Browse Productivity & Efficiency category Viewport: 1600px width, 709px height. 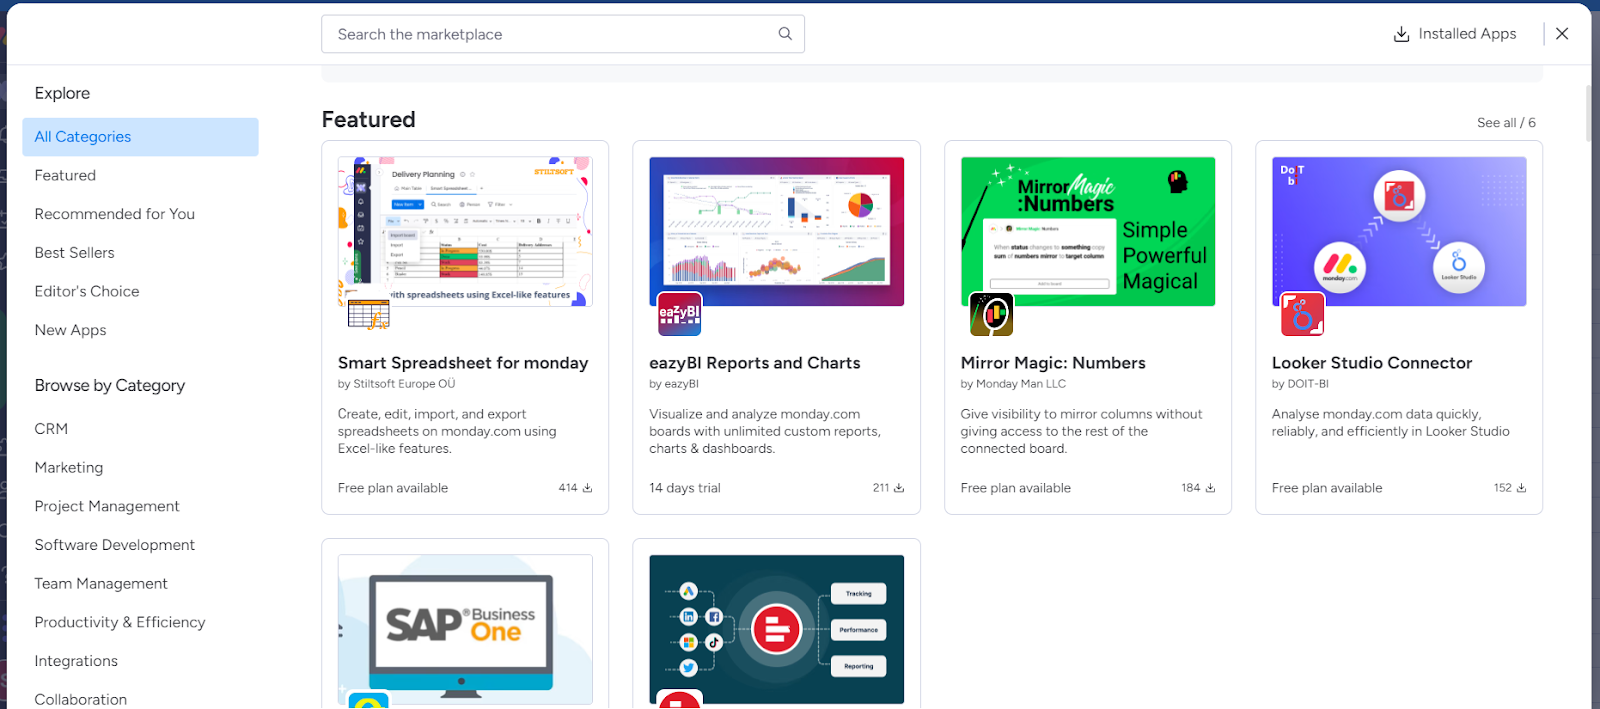[120, 622]
